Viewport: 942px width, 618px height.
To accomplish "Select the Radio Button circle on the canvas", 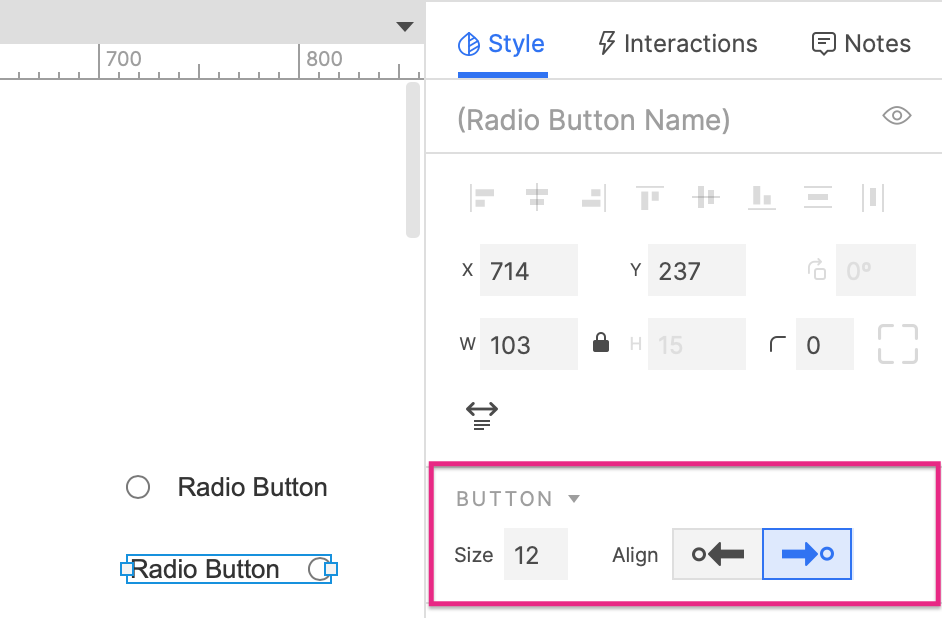I will point(137,487).
